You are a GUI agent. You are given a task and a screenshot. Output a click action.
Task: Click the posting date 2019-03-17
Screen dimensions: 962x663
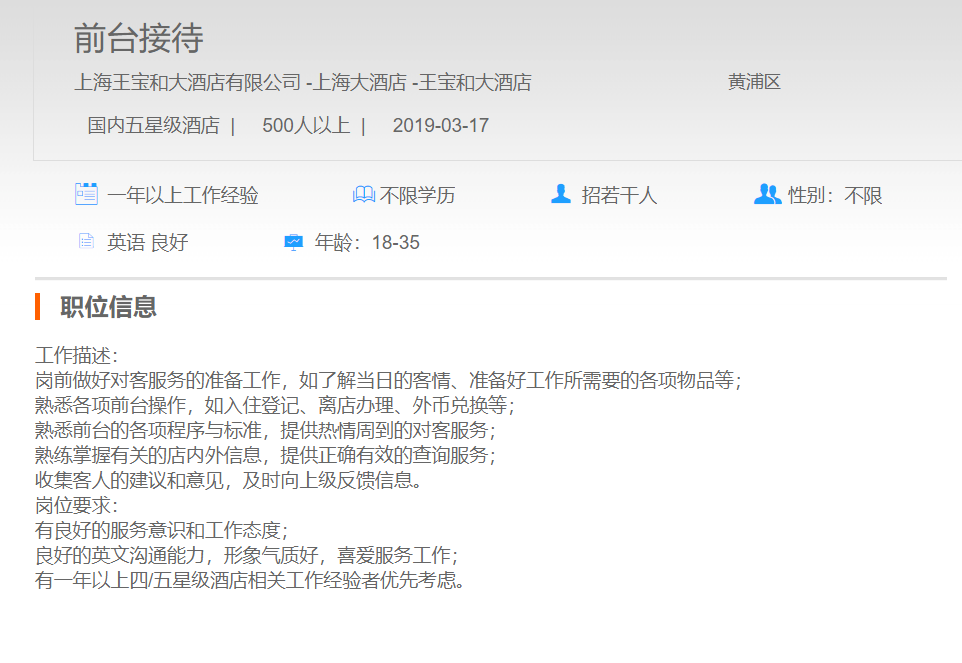[440, 126]
